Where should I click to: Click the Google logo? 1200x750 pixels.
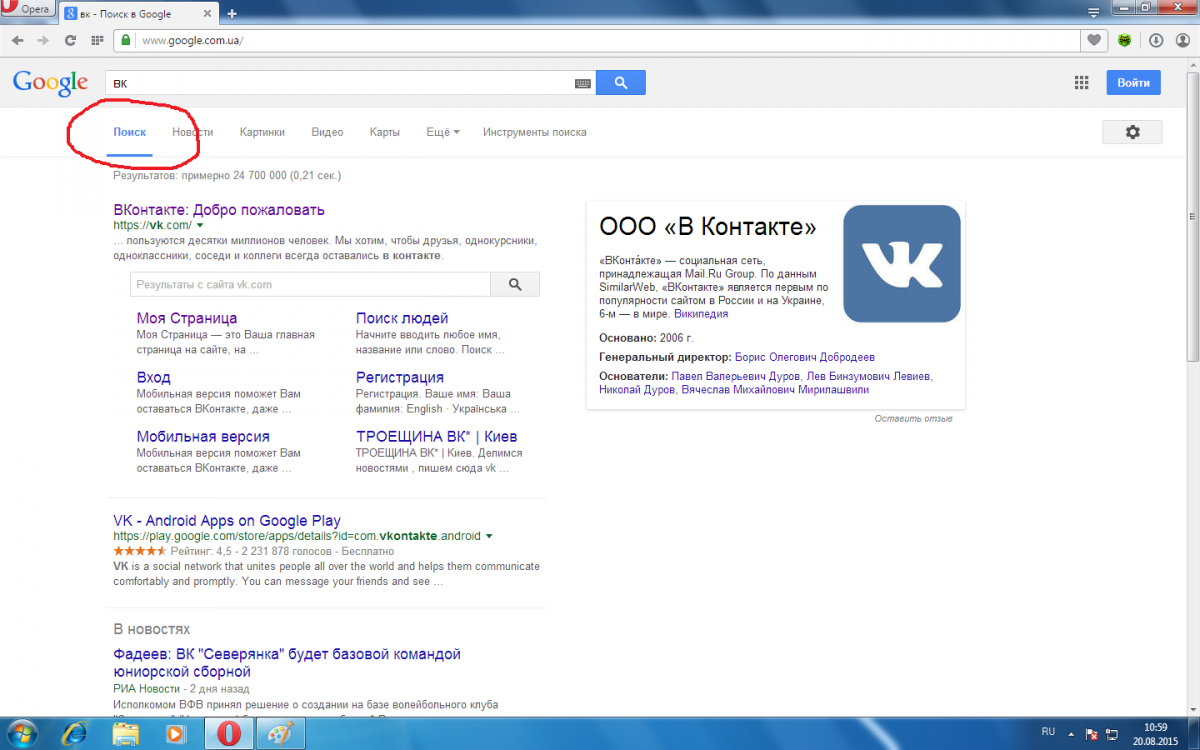point(50,82)
